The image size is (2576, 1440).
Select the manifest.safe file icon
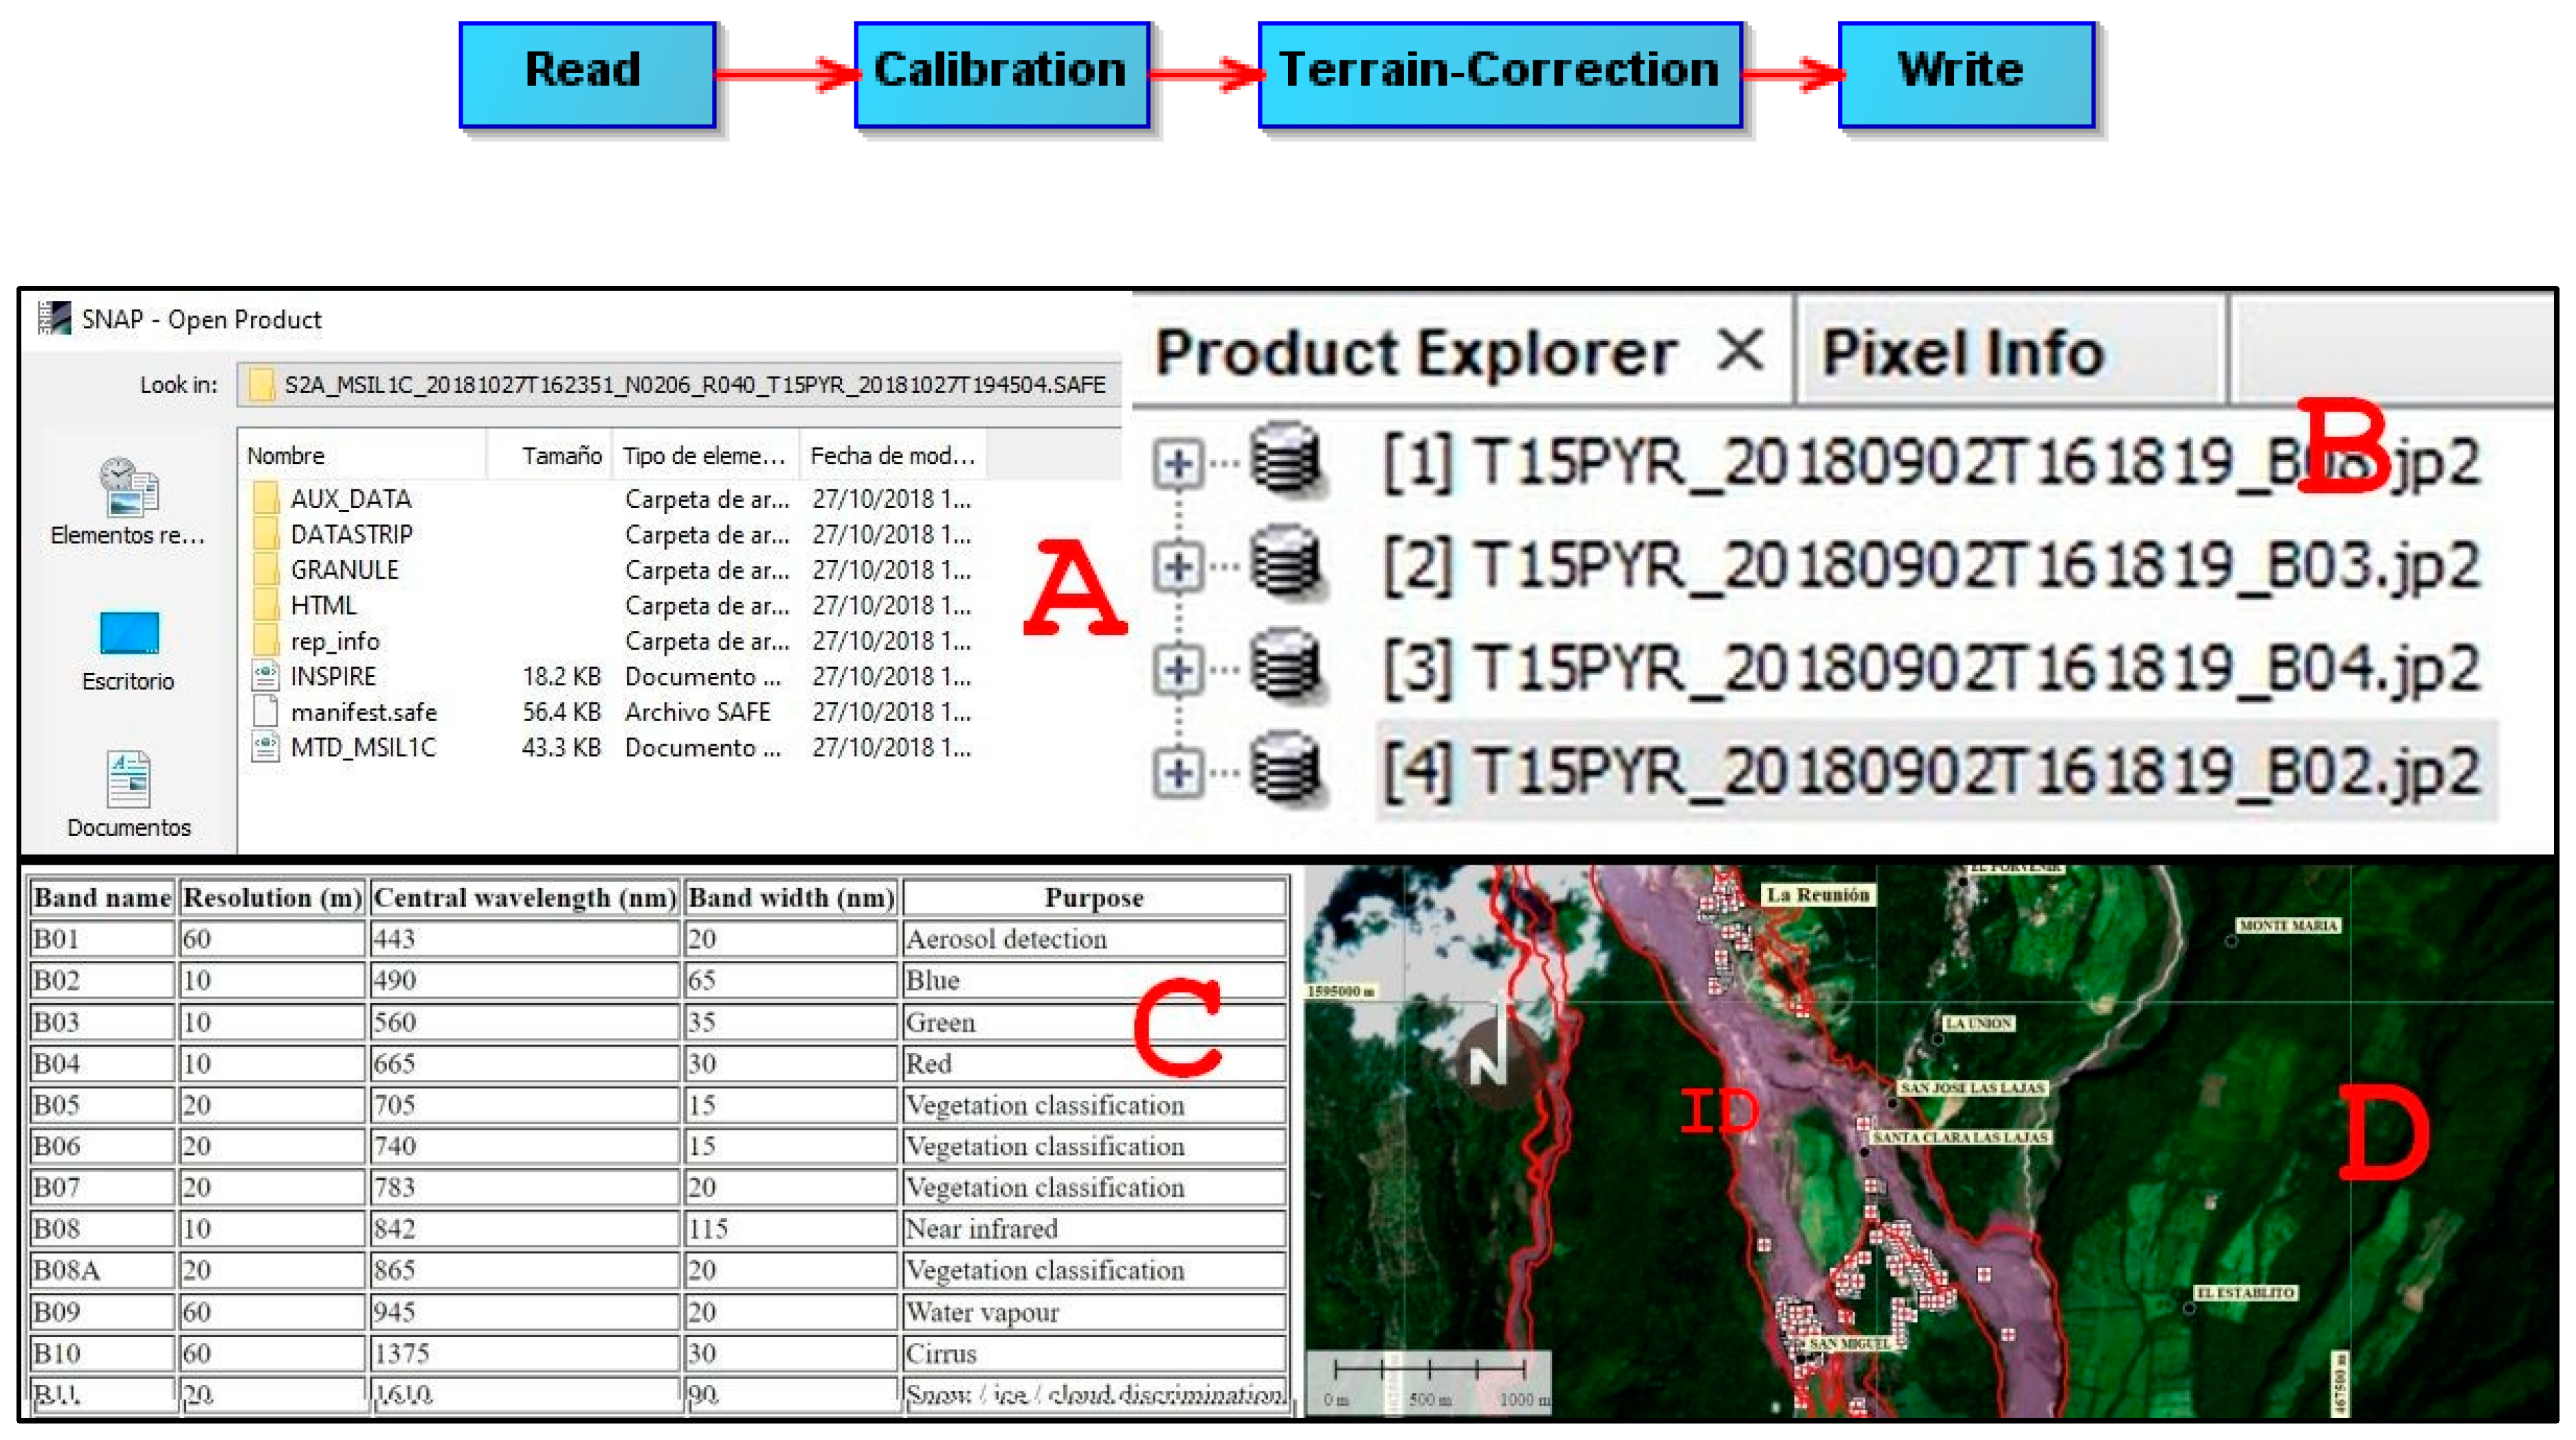265,712
